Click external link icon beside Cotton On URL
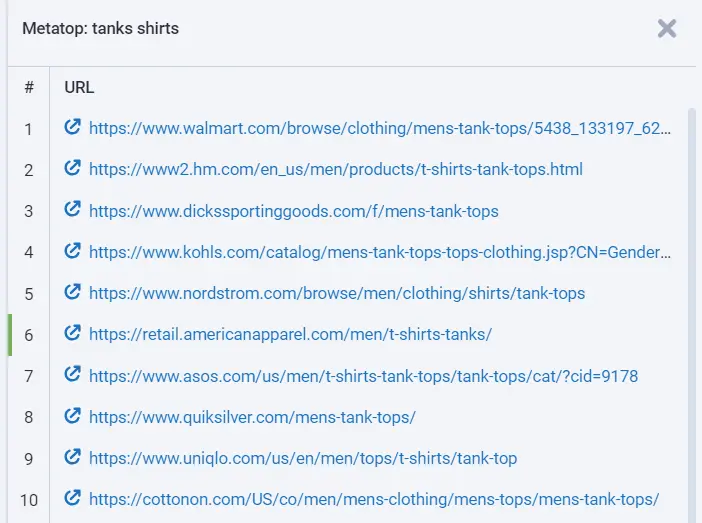 pos(72,498)
